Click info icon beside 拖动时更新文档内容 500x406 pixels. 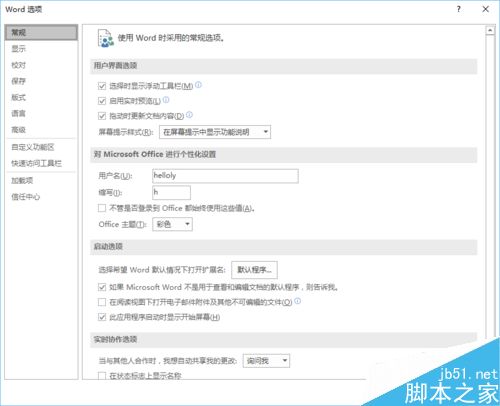point(189,114)
